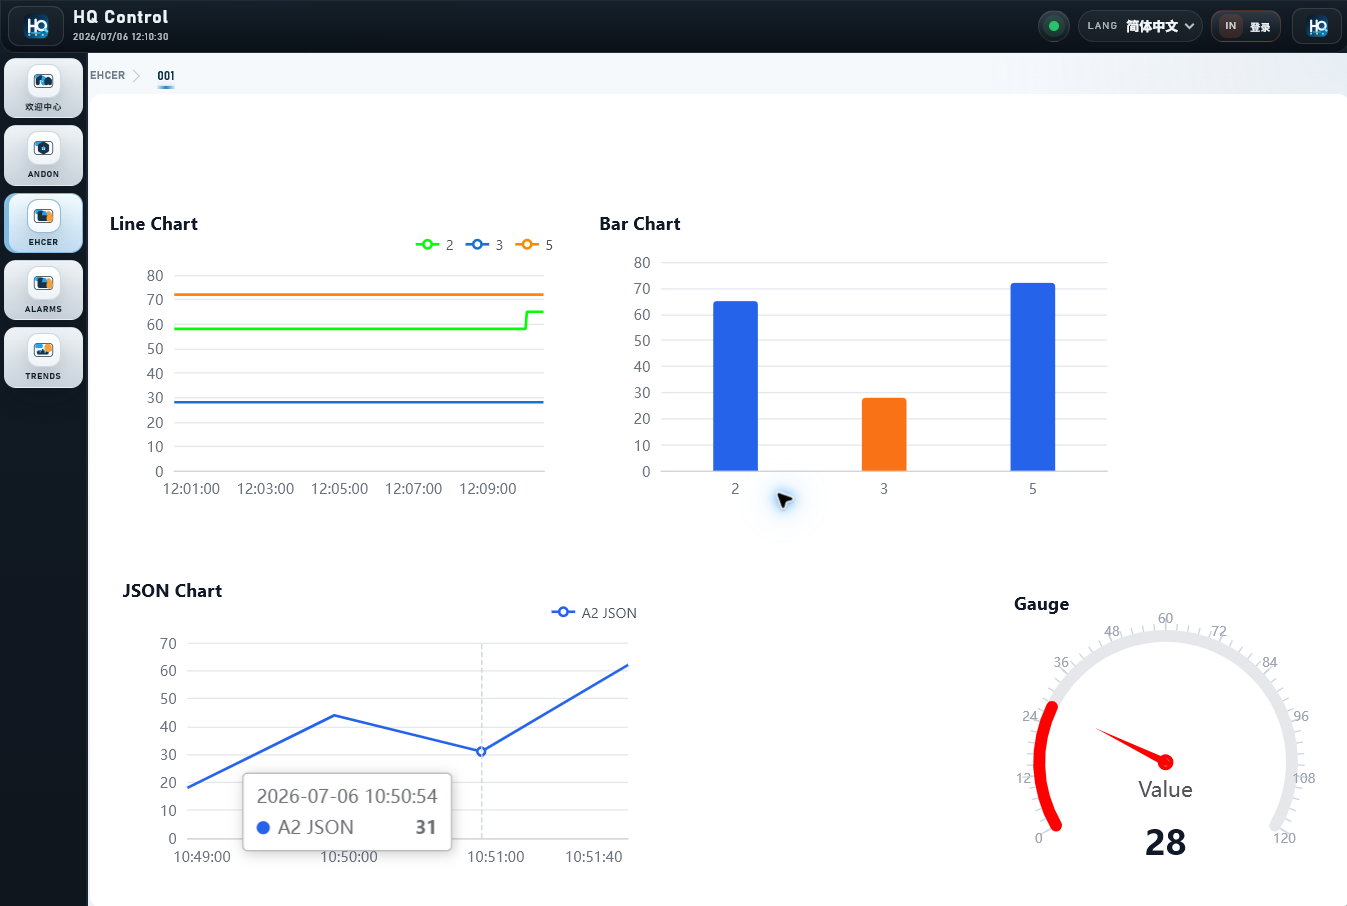The width and height of the screenshot is (1347, 906).
Task: Toggle series 5 in Line Chart legend
Action: 534,245
